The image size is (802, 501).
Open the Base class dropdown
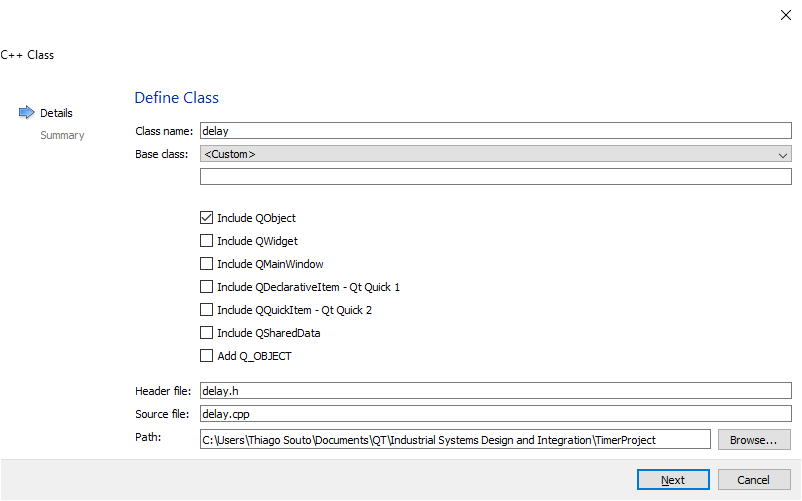(x=495, y=154)
